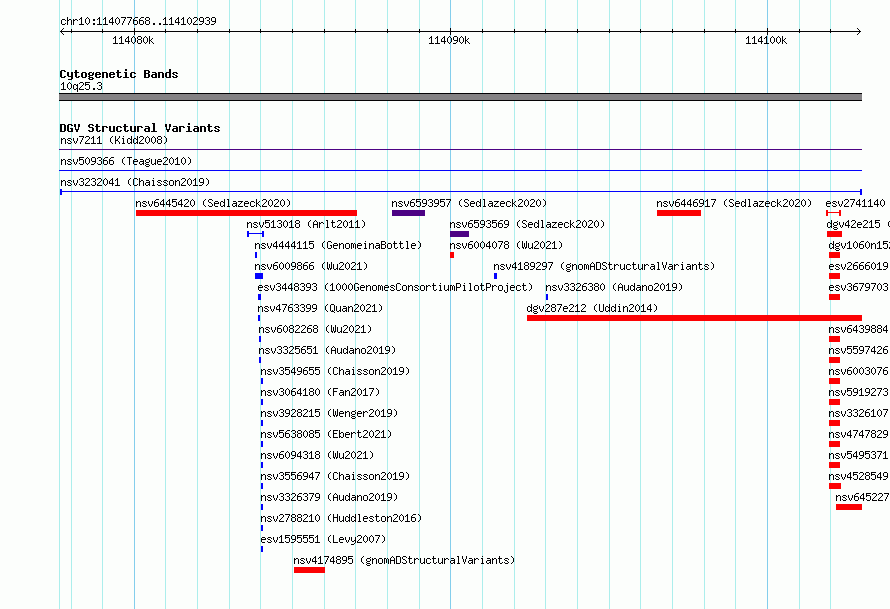Click the dgv287e212 (Uddin2014) label
The width and height of the screenshot is (890, 609).
pos(593,308)
